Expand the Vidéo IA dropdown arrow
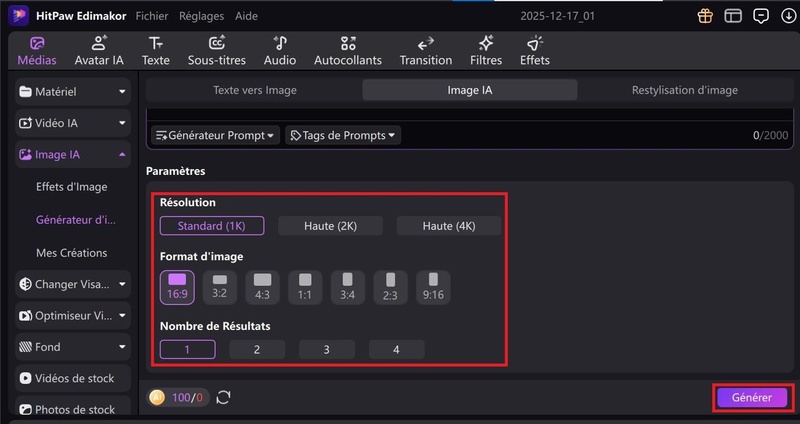The image size is (800, 424). (x=122, y=123)
